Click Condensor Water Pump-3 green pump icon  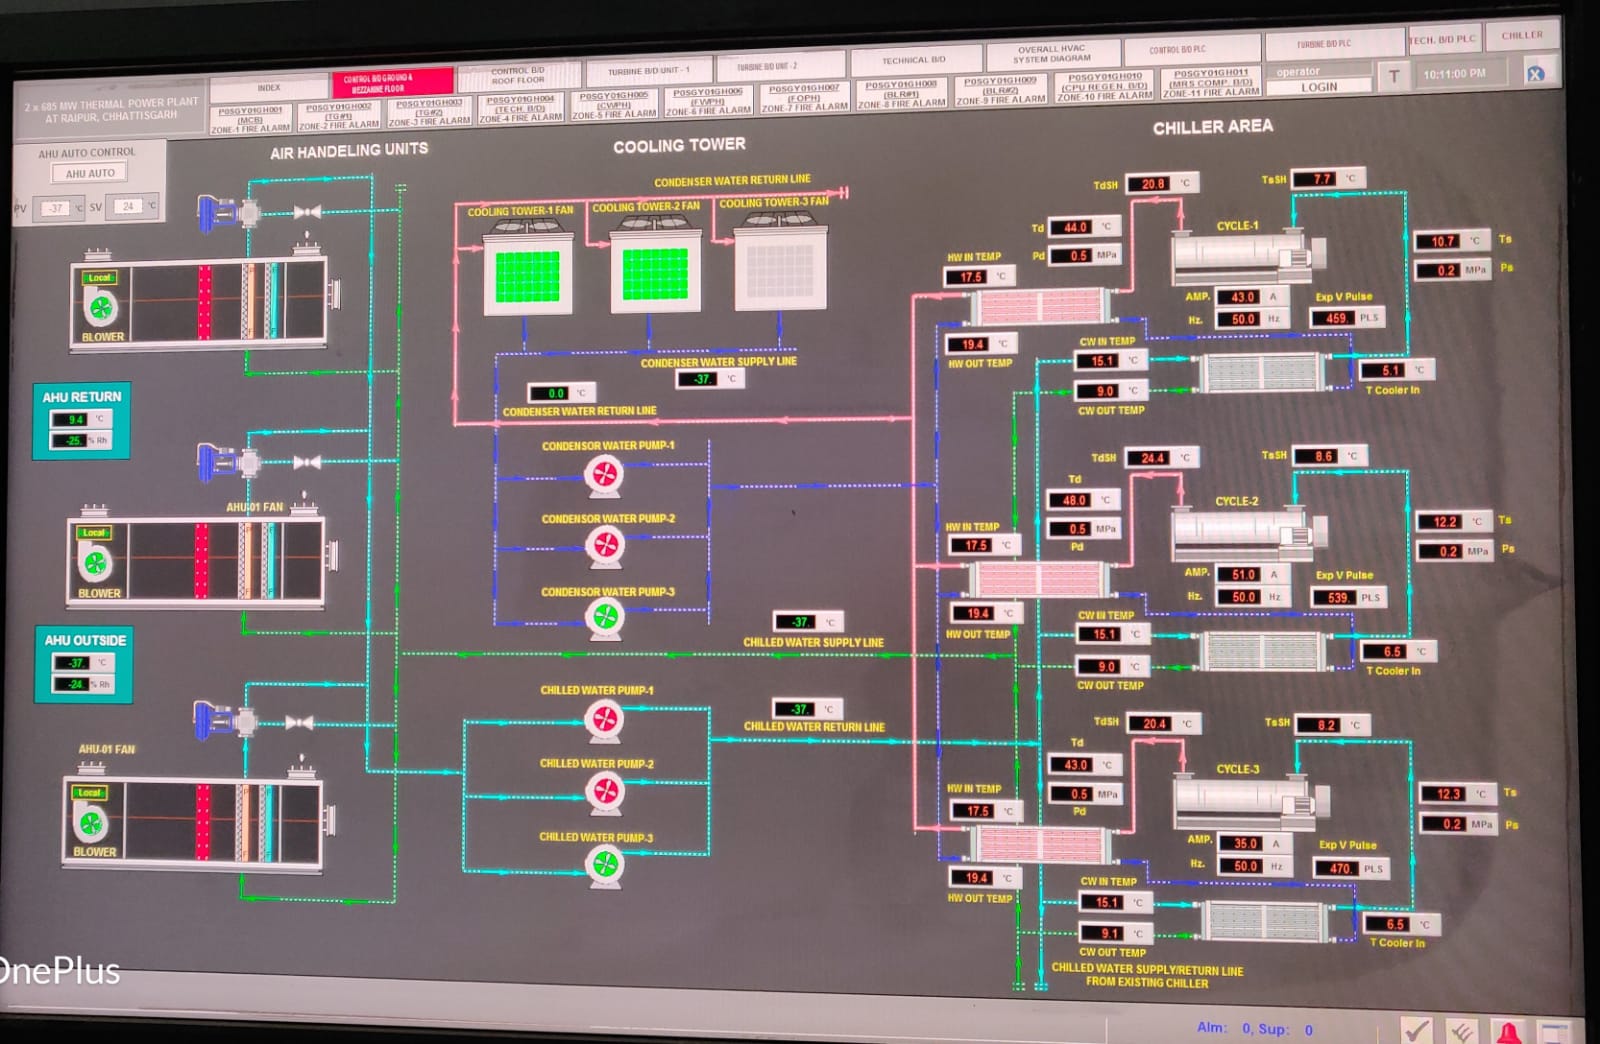(605, 617)
